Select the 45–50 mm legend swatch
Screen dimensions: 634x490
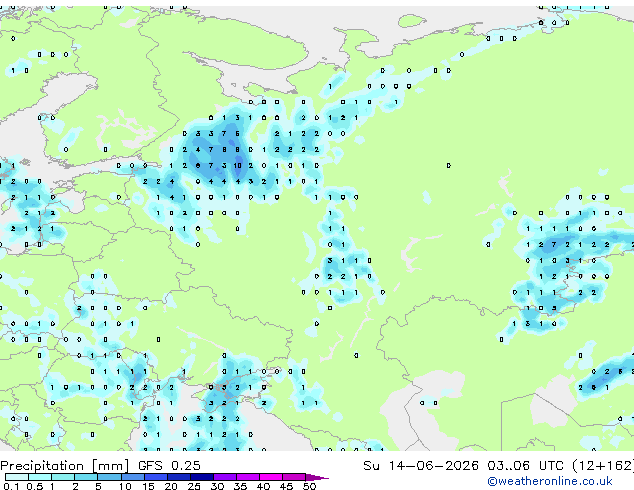(x=294, y=477)
